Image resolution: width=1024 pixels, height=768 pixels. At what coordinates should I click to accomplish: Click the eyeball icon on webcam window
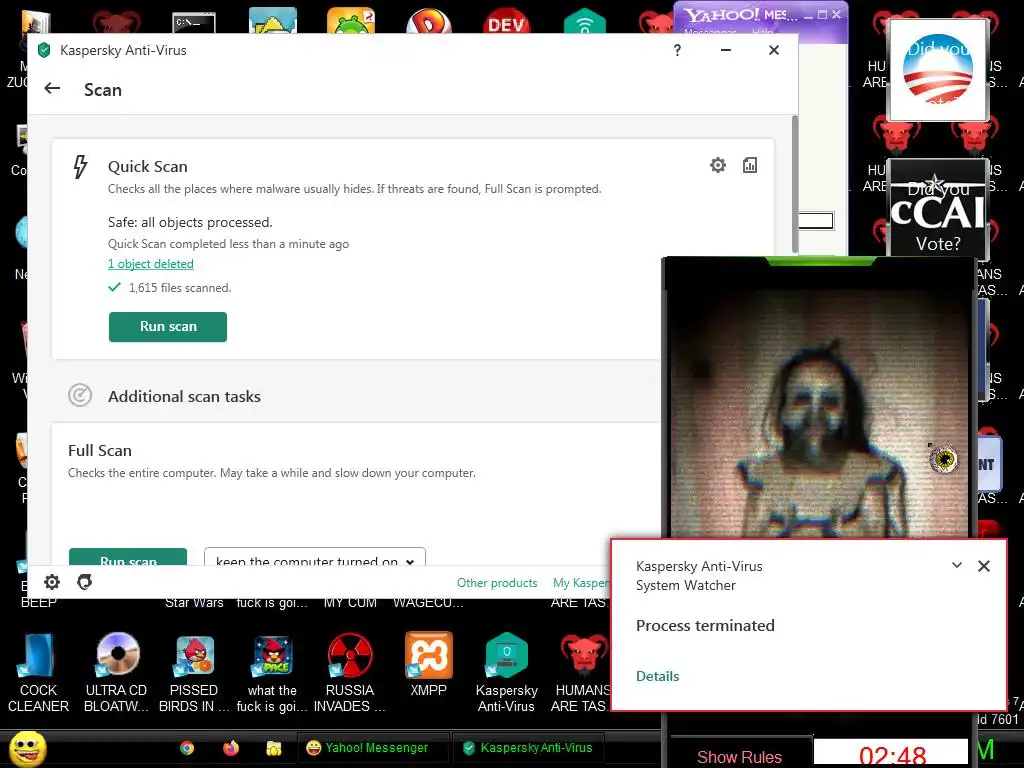point(943,458)
